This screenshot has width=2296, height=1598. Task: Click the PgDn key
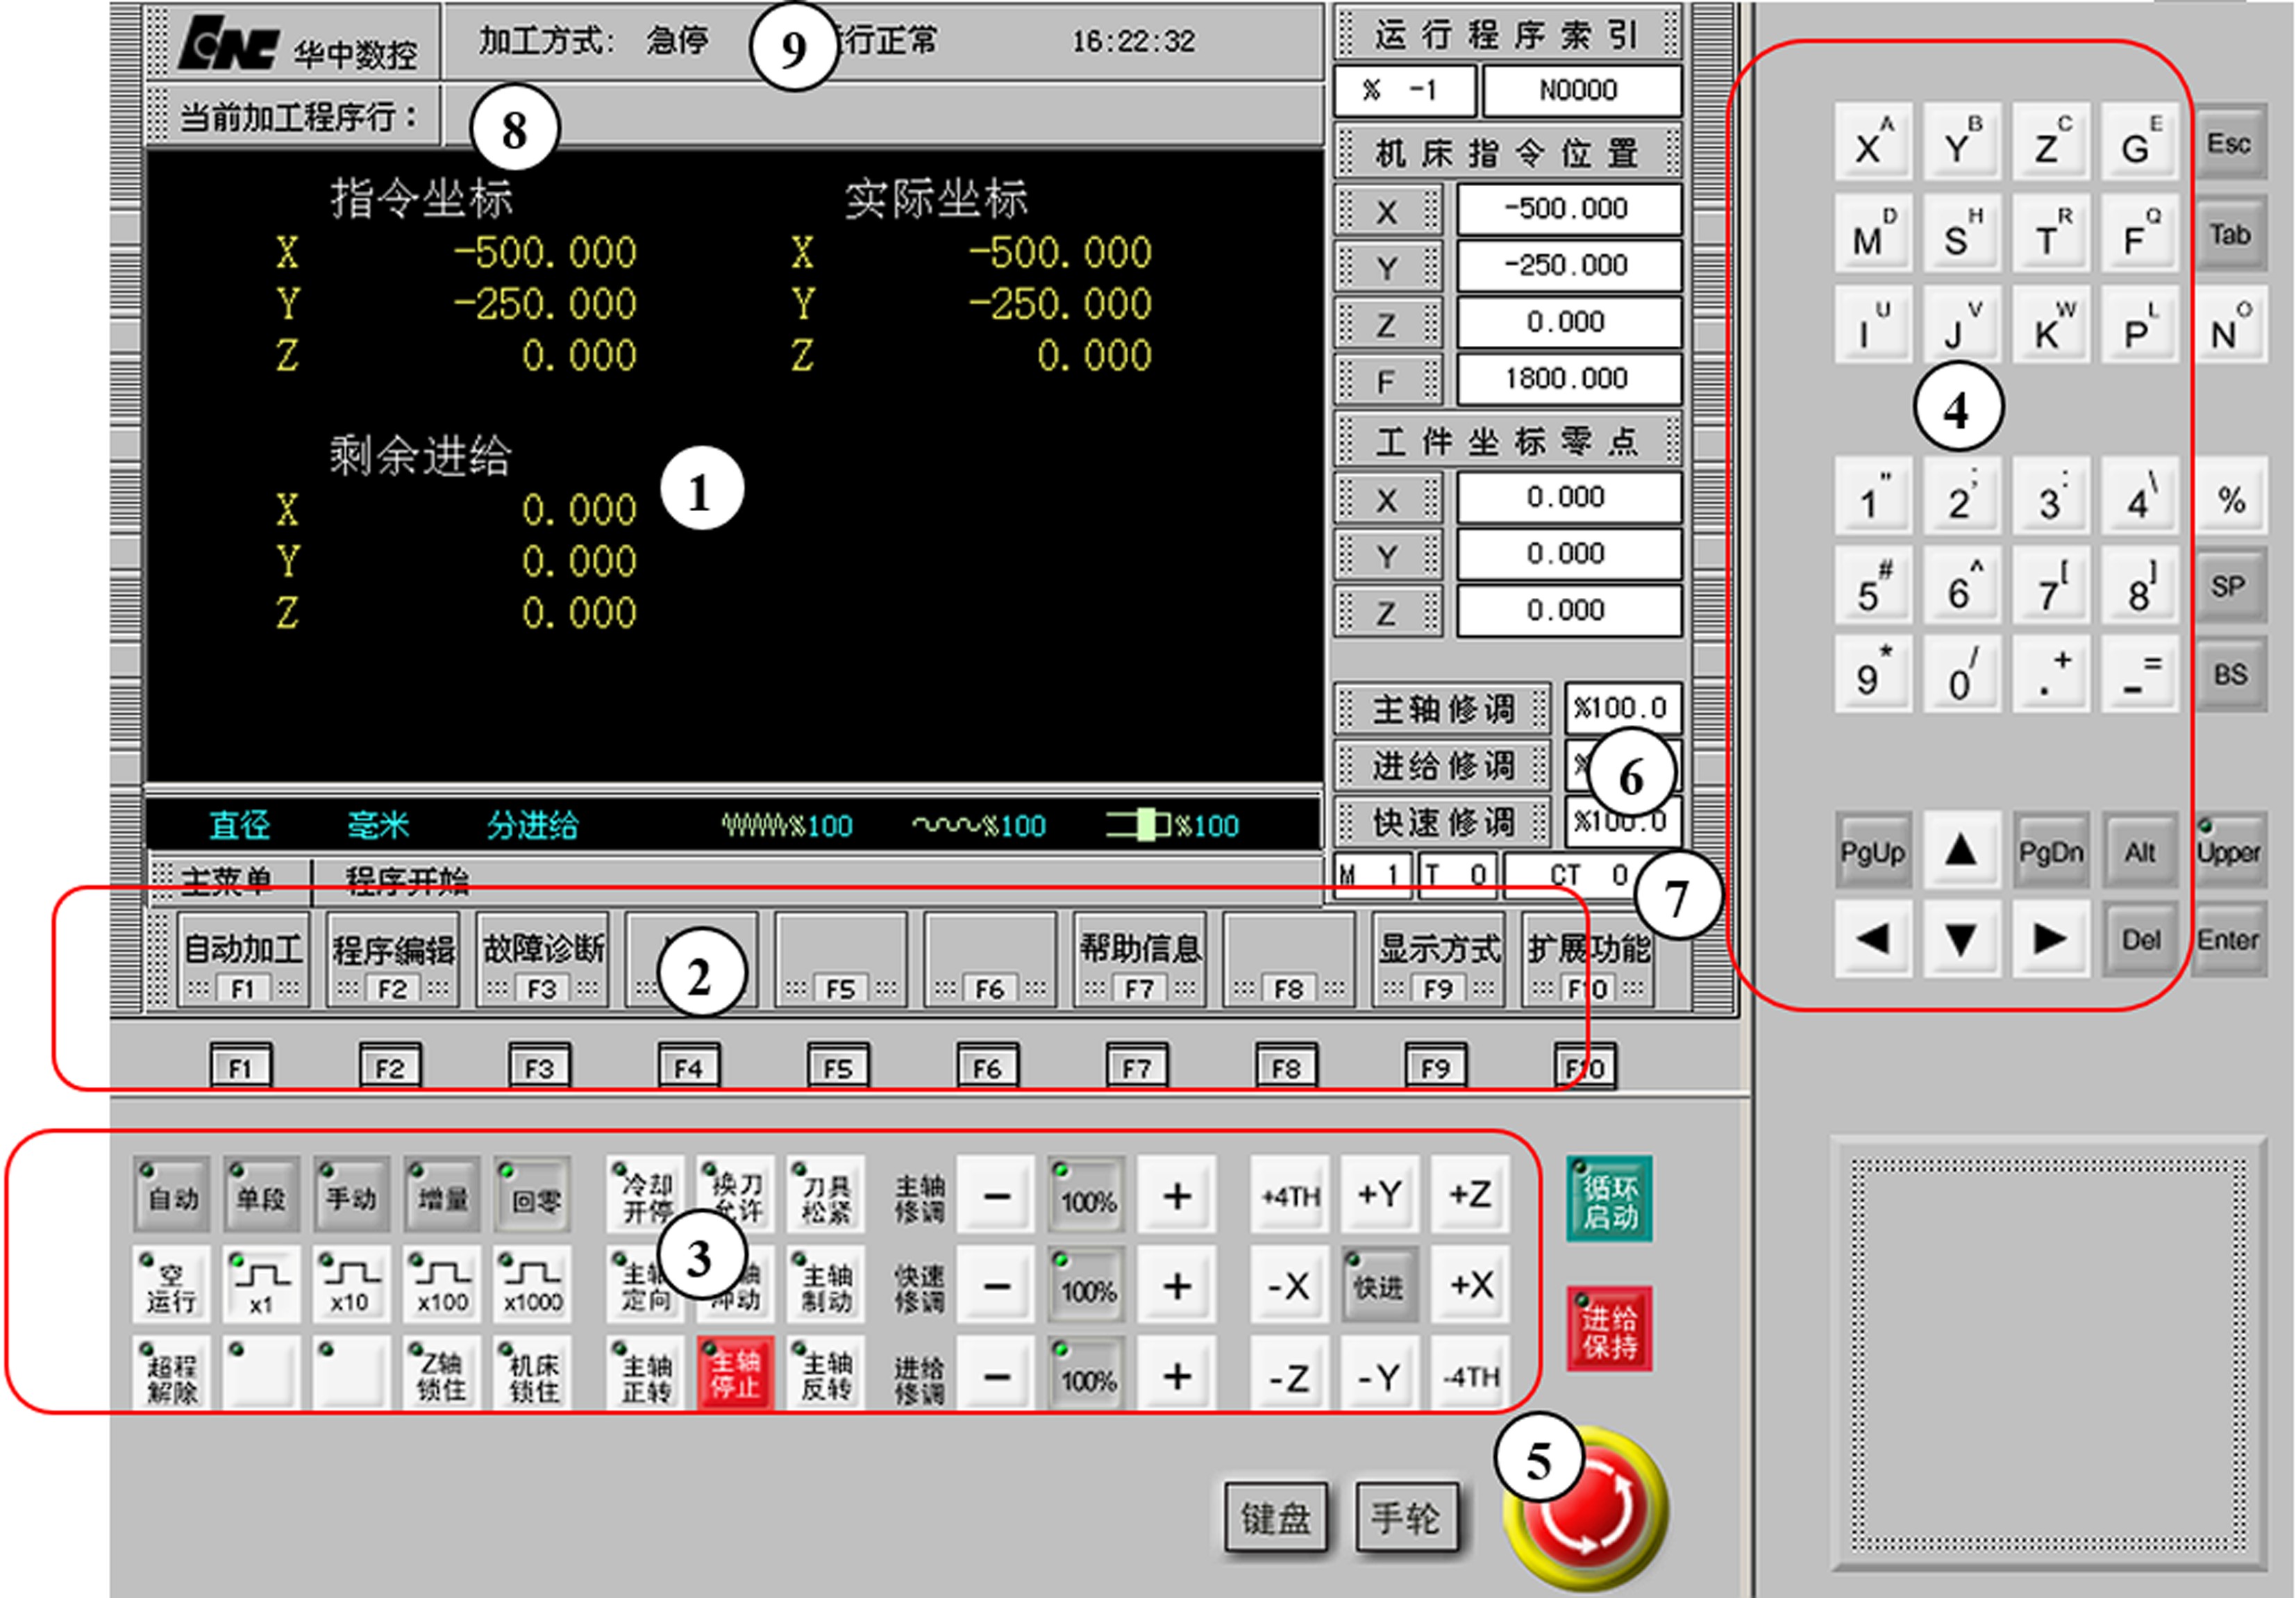tap(2050, 850)
